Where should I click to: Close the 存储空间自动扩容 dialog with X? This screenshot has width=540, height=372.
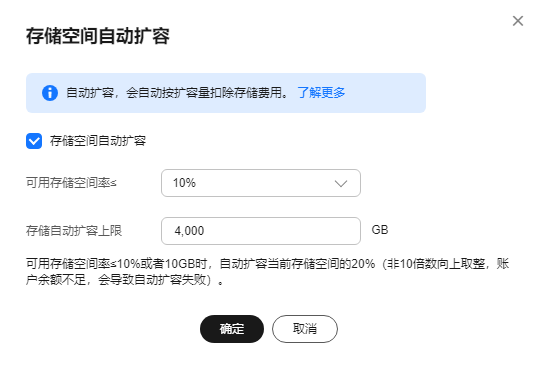click(518, 21)
